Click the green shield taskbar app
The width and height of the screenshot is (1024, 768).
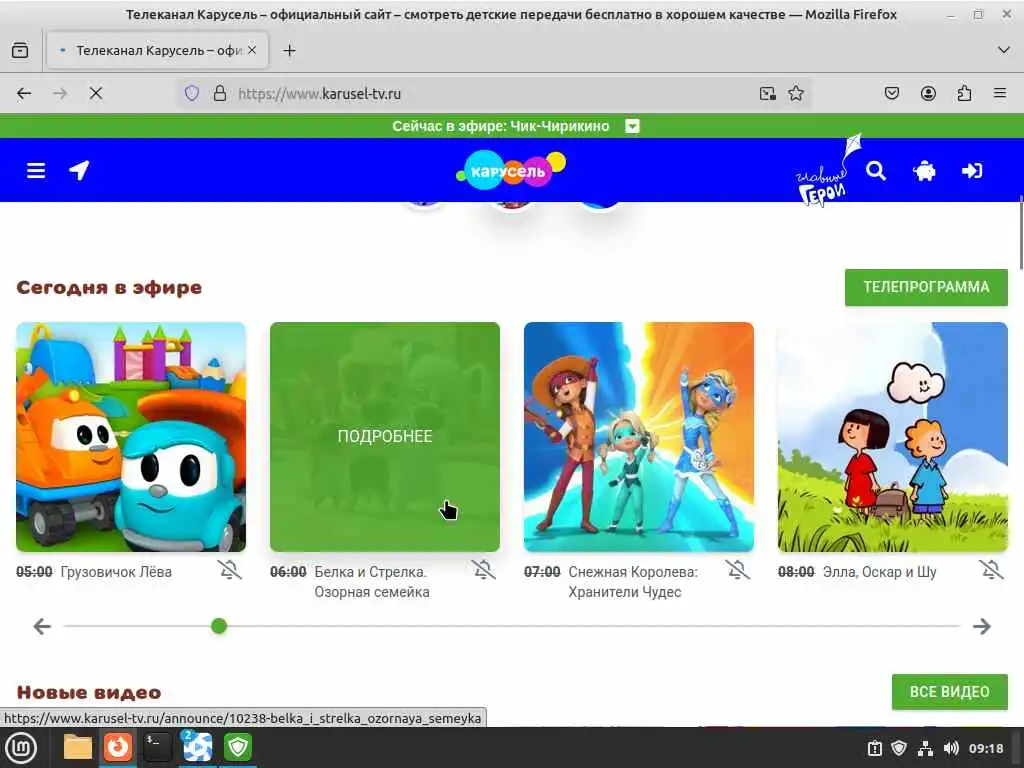coord(238,747)
